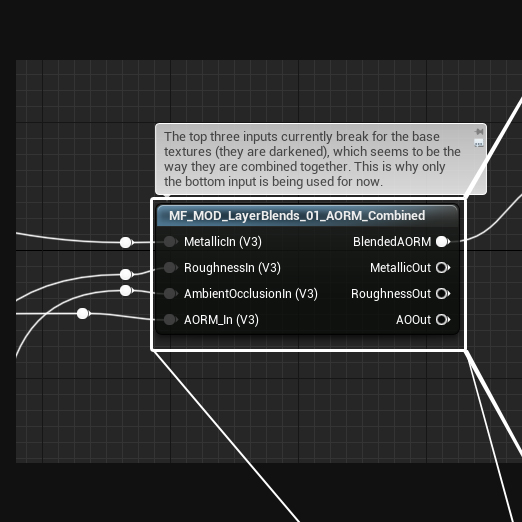Screen dimensions: 522x522
Task: Click the RoughnessOut output pin
Action: tap(443, 294)
